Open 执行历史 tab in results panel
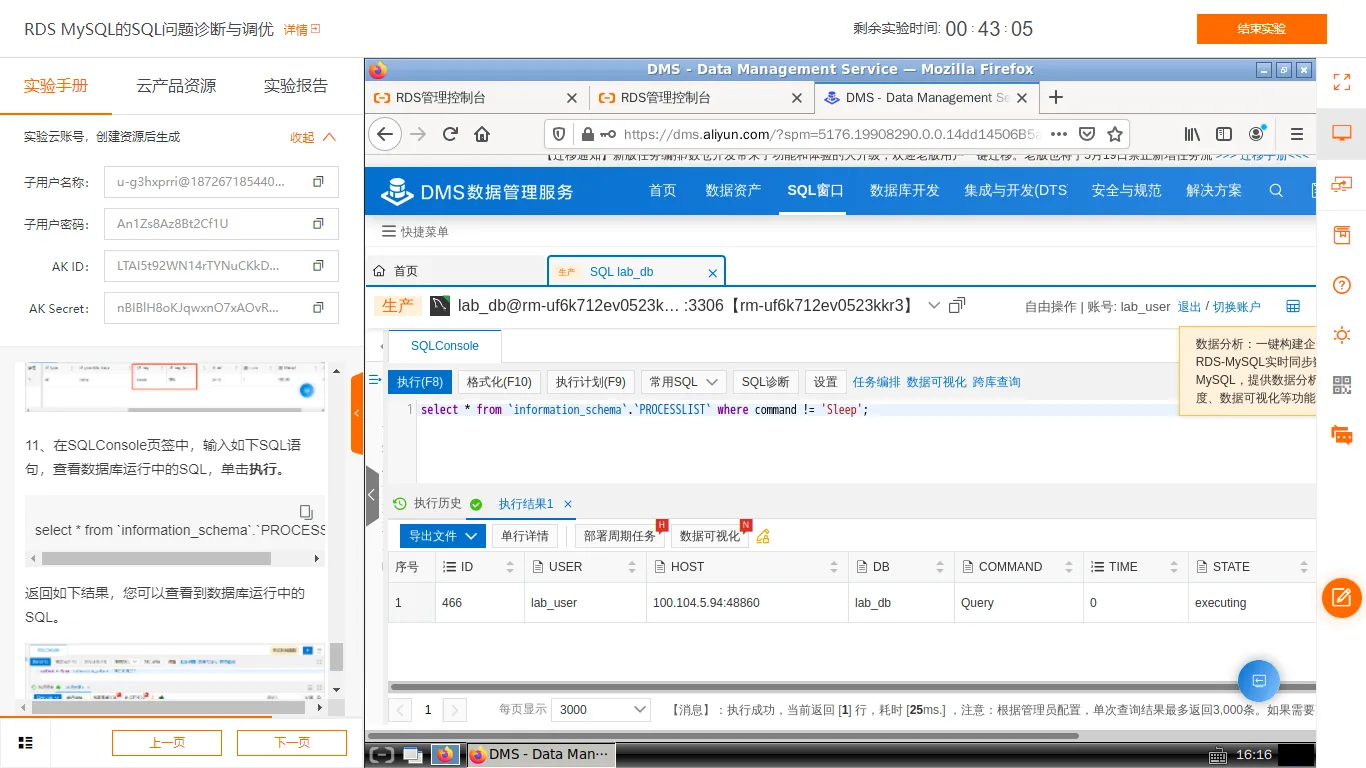This screenshot has width=1366, height=768. tap(428, 504)
